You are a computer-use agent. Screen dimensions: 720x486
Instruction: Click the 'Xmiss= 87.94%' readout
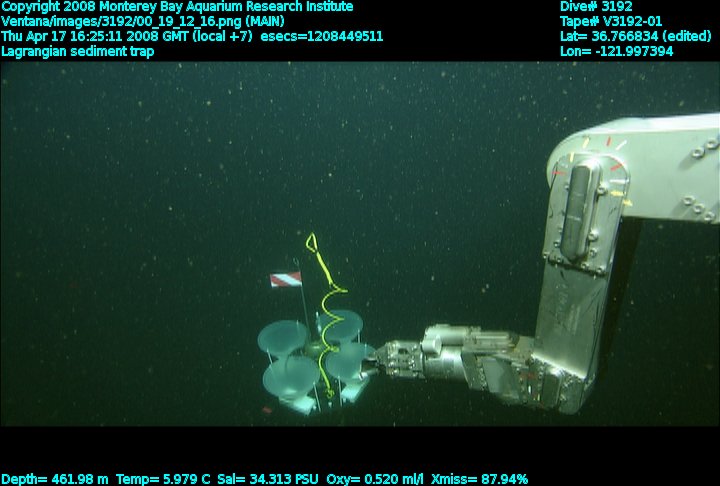point(479,480)
